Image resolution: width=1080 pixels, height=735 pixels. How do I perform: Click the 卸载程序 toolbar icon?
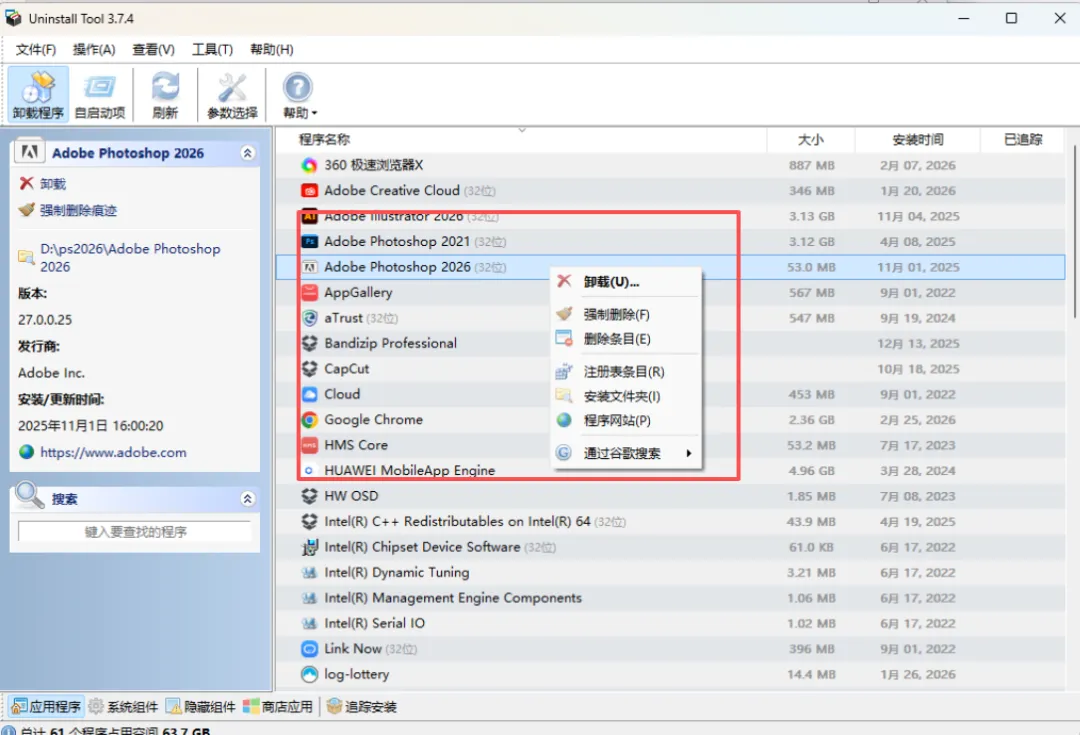pyautogui.click(x=38, y=94)
